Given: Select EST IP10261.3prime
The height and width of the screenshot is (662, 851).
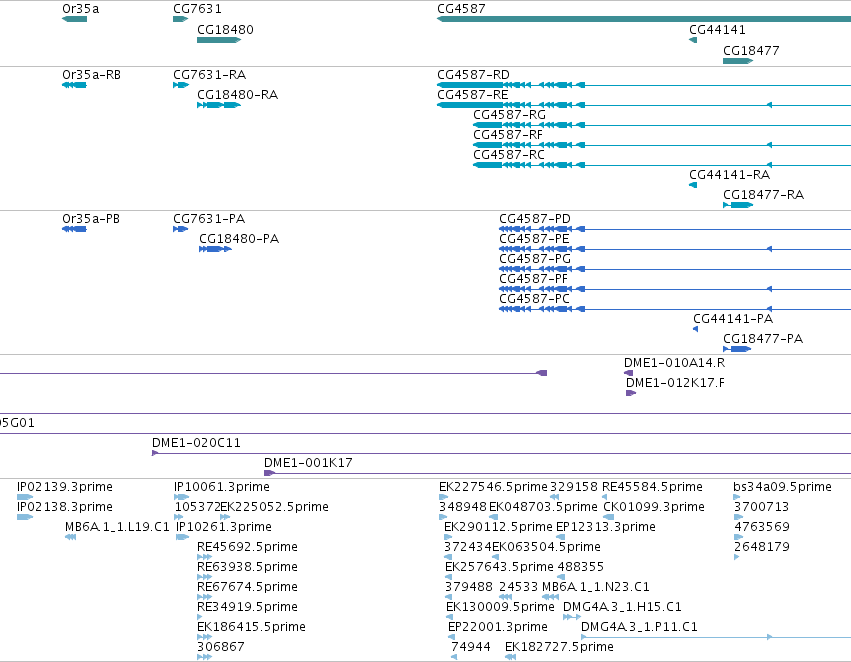Looking at the screenshot, I should click(182, 537).
